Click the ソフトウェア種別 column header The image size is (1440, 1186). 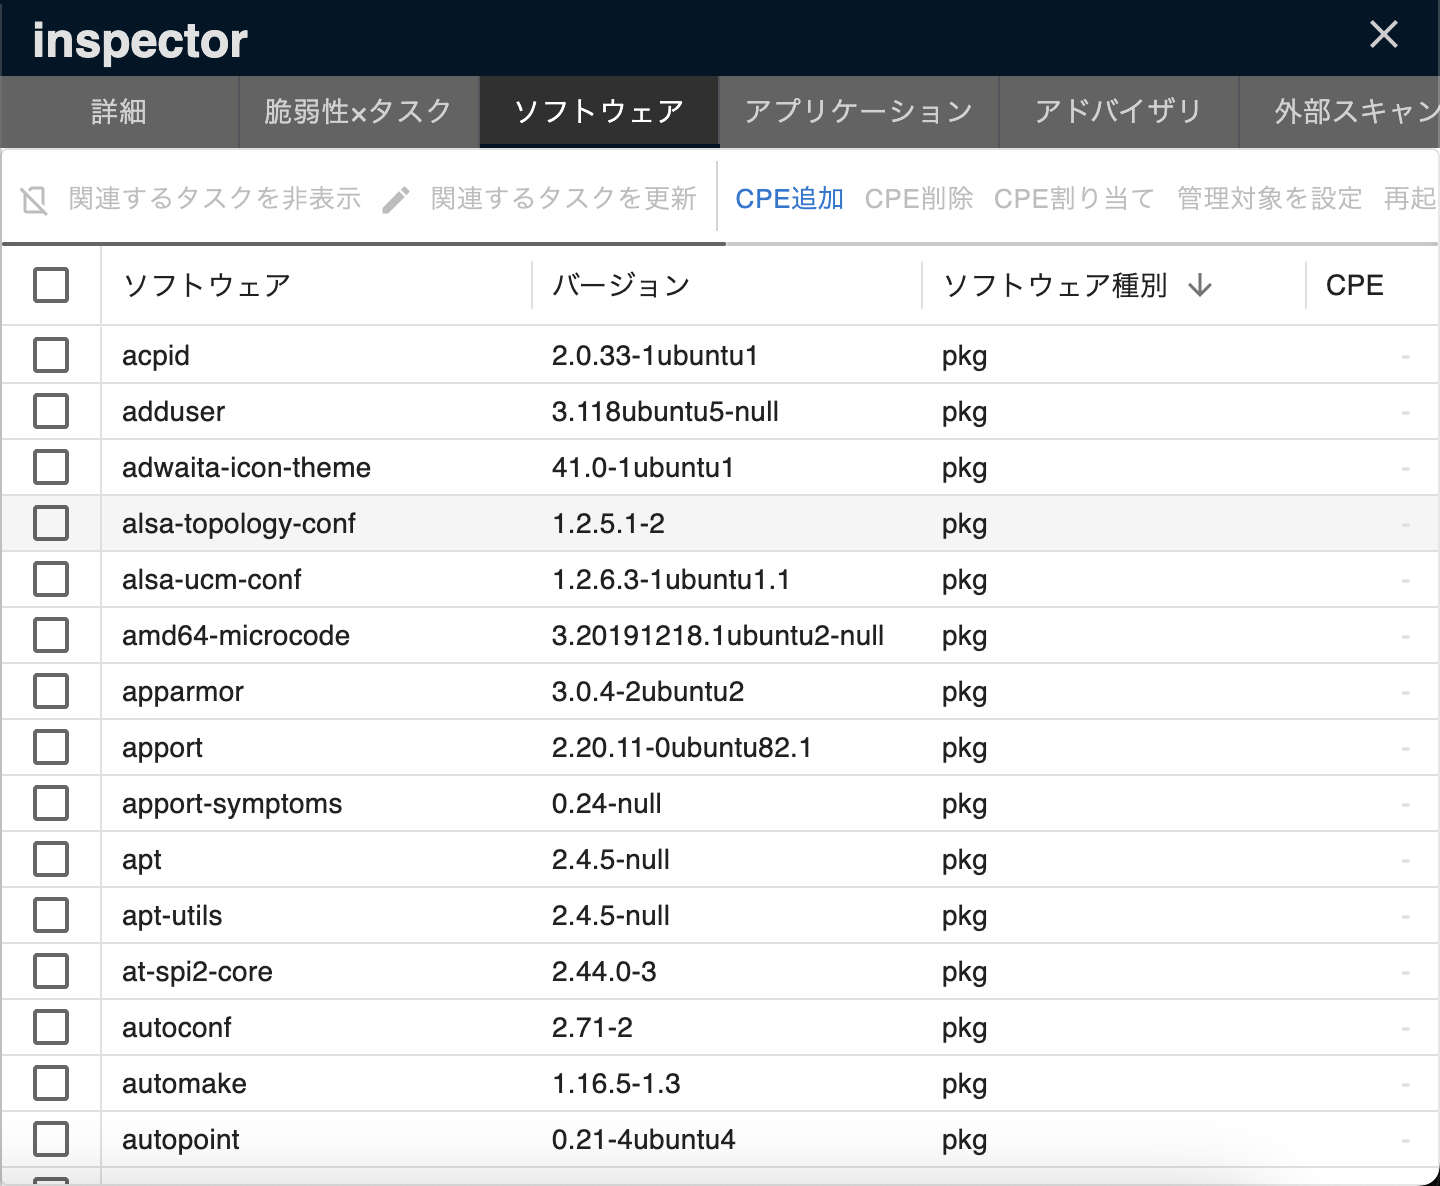pos(1056,286)
